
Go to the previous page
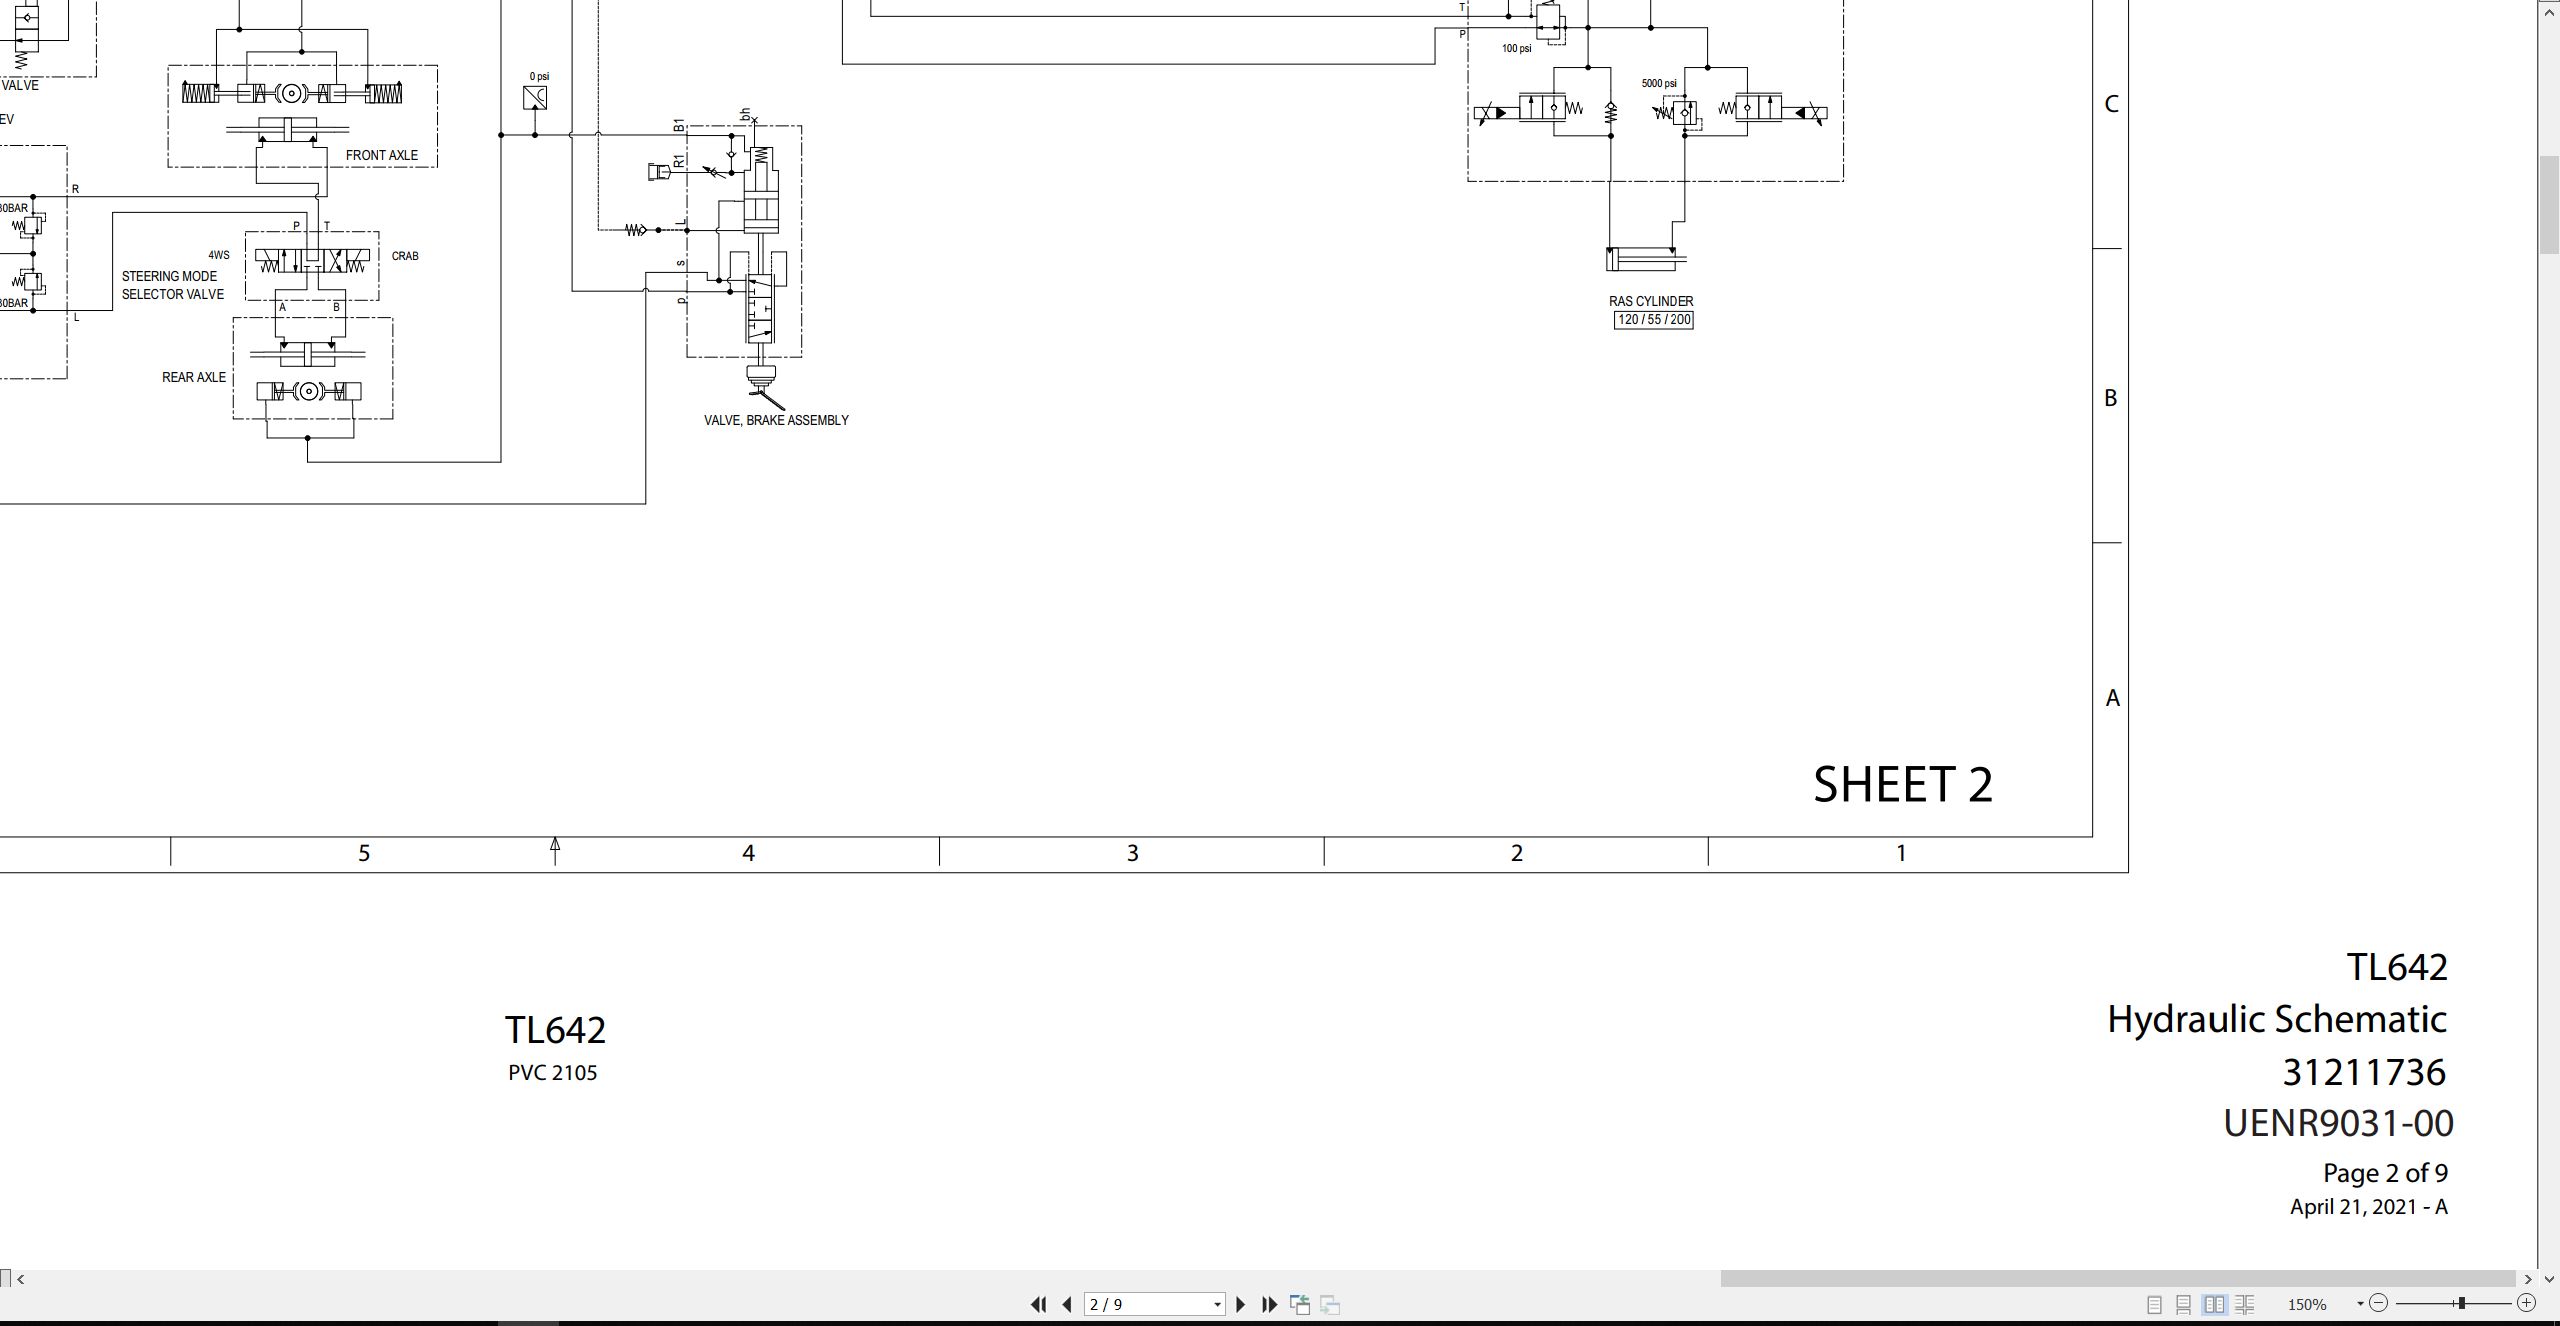click(x=1067, y=1304)
